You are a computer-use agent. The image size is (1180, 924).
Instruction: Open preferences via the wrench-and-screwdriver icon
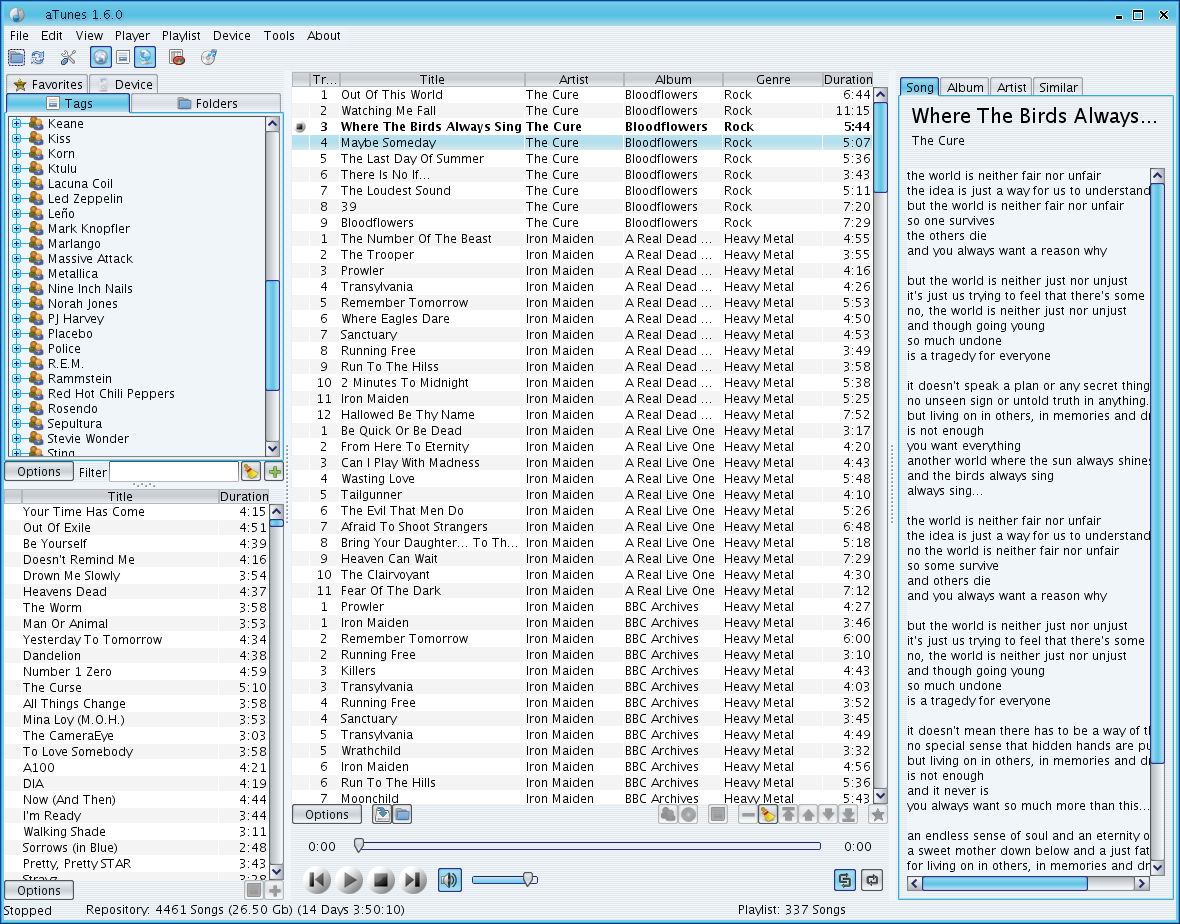coord(68,58)
